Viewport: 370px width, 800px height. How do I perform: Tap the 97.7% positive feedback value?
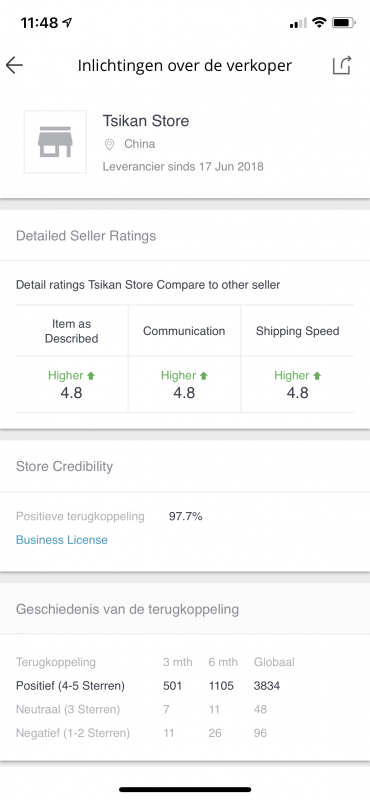point(186,516)
